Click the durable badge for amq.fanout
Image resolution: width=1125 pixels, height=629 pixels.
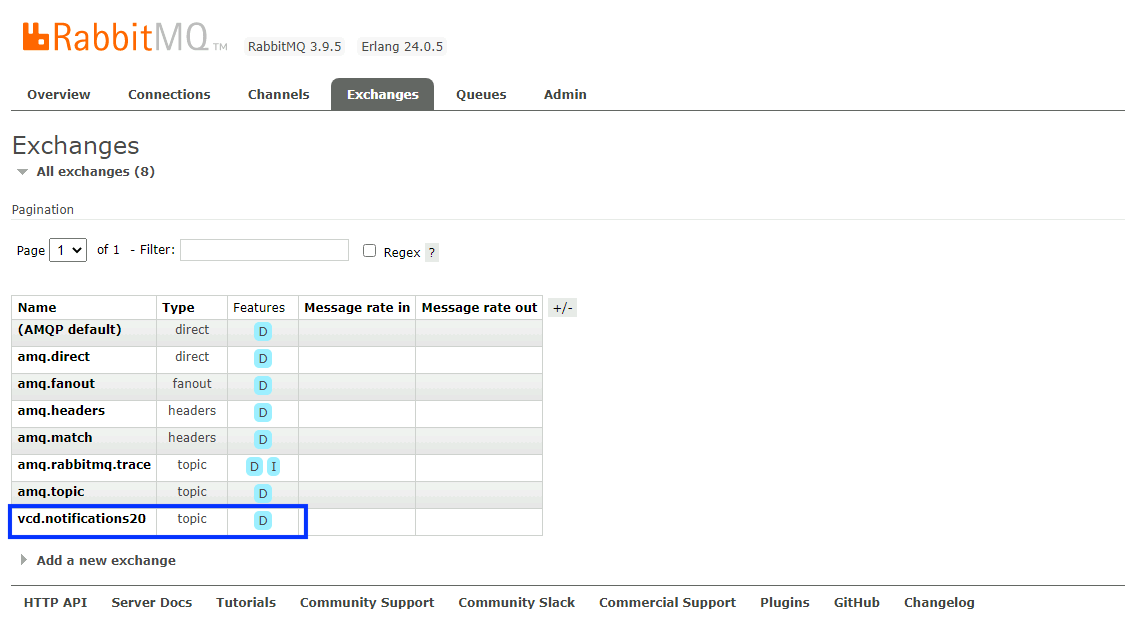(263, 385)
